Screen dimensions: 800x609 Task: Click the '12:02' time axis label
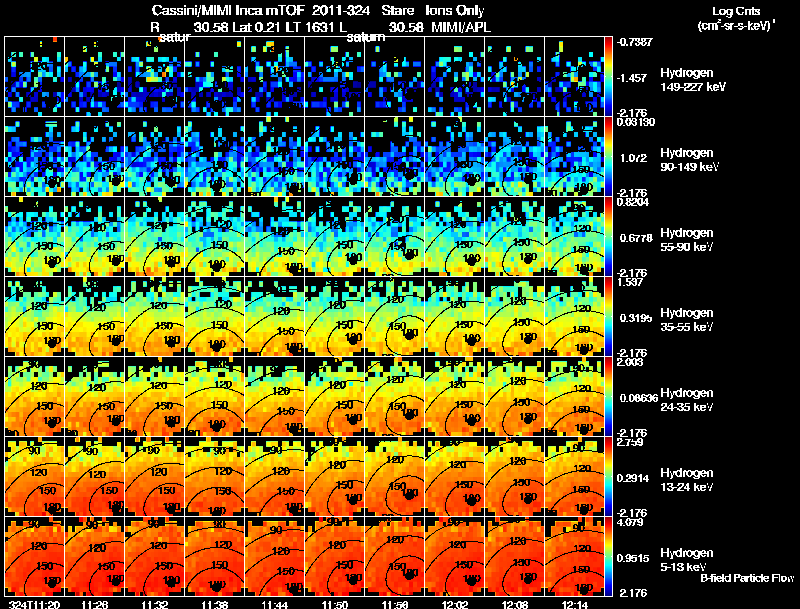click(455, 605)
